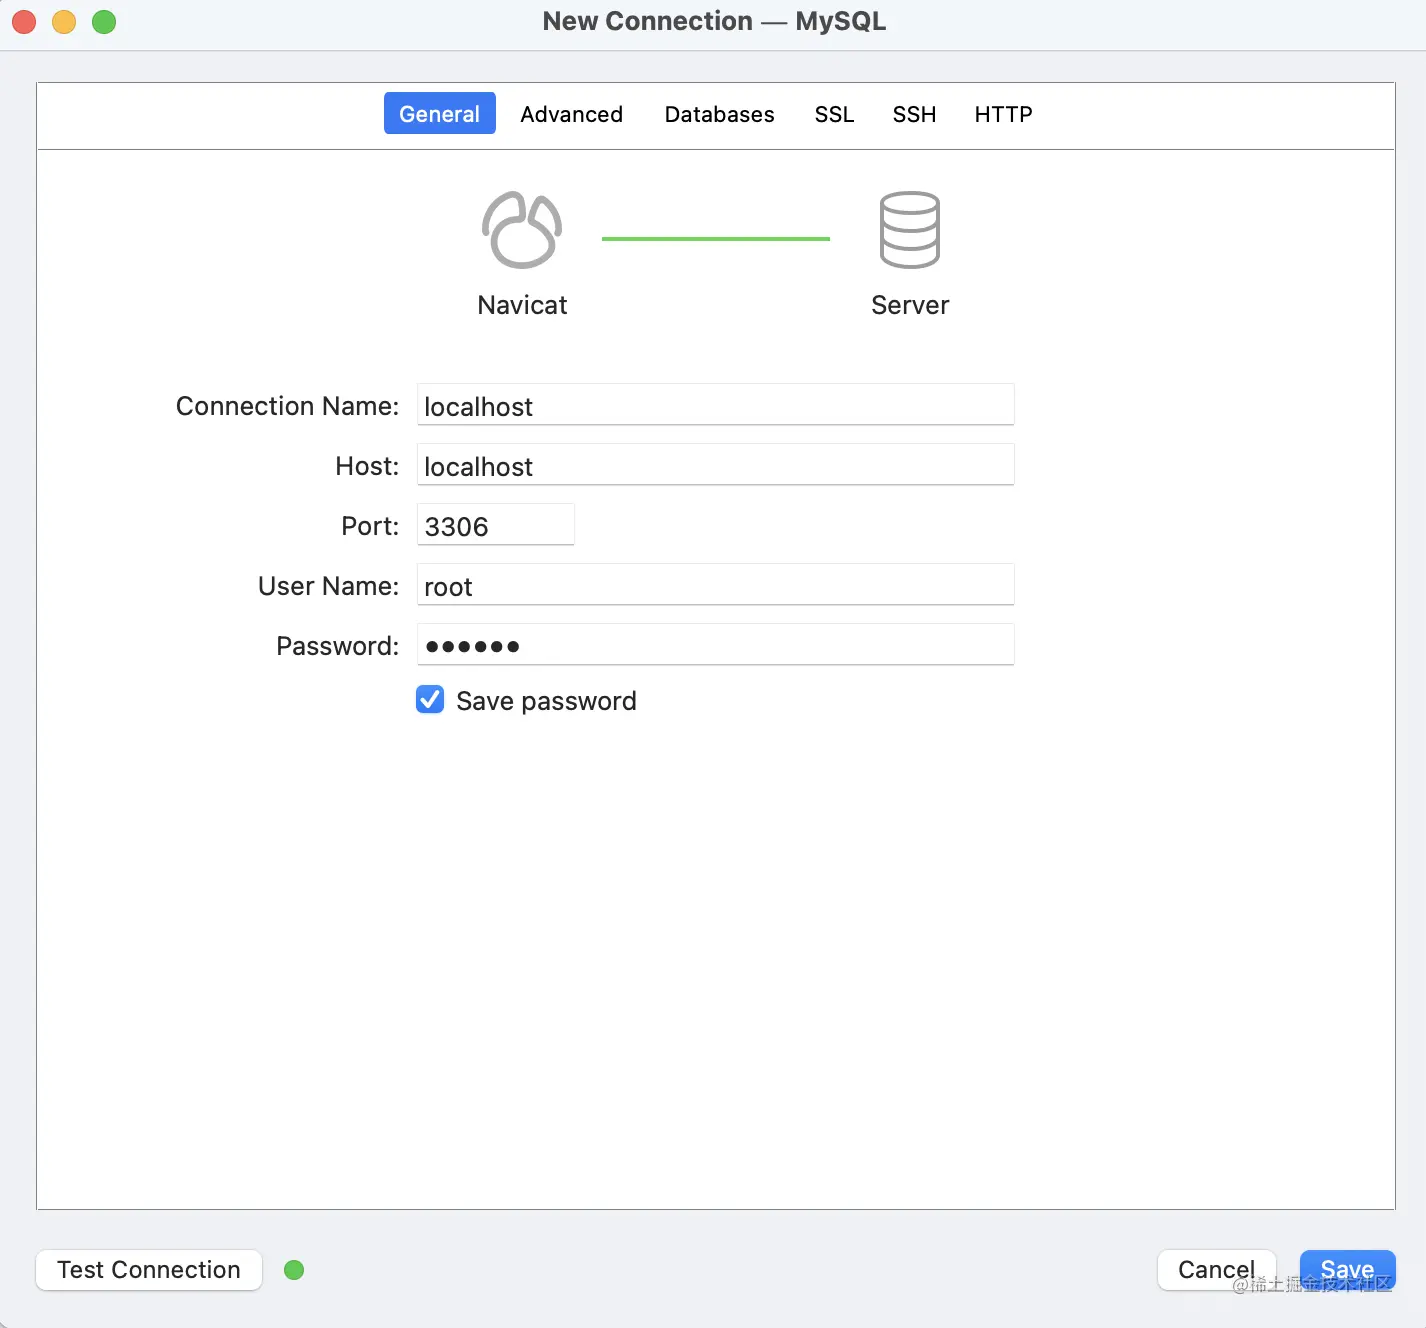This screenshot has height=1328, width=1426.
Task: Click the 'User Name:' label
Action: pos(329,586)
